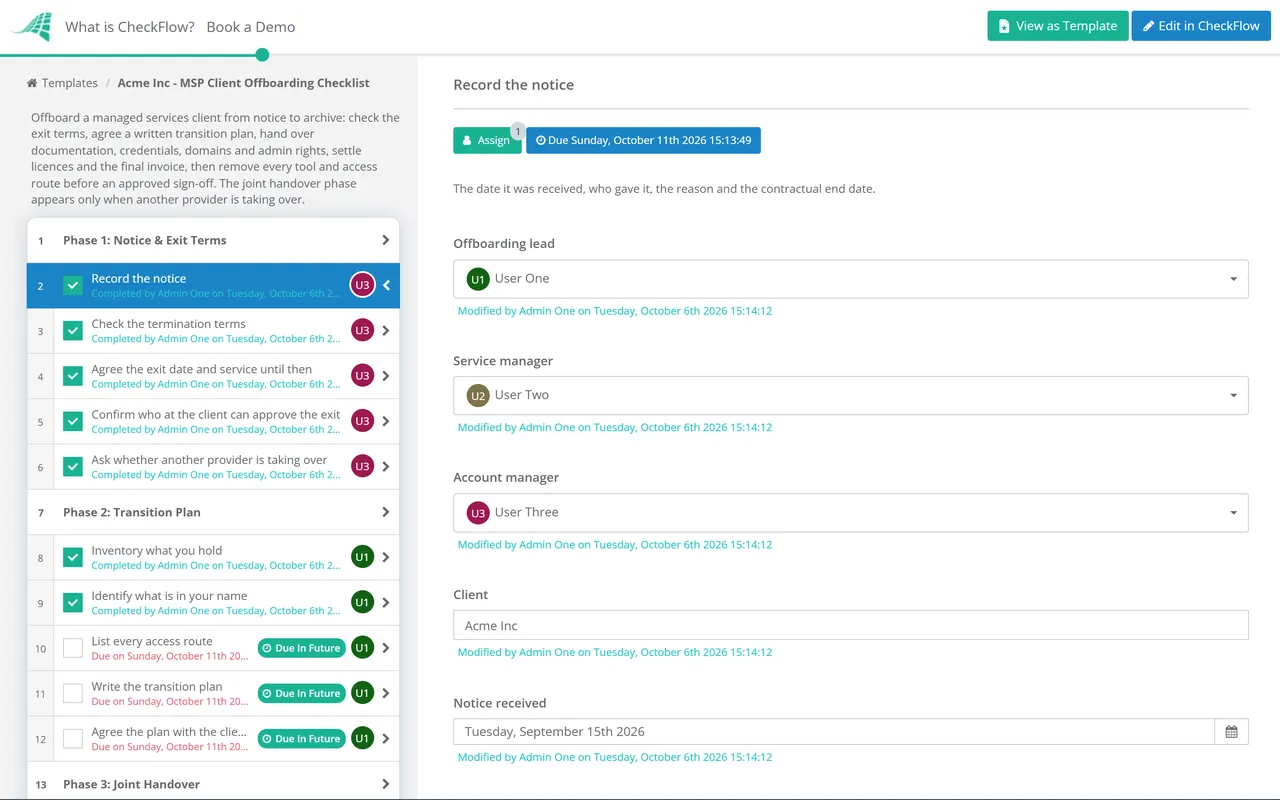Uncheck Agree the exit date and service task

(73, 376)
